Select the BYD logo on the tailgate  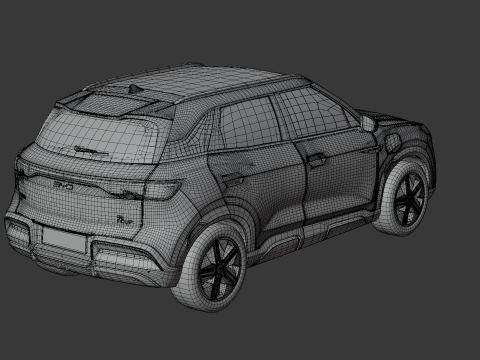pos(63,186)
